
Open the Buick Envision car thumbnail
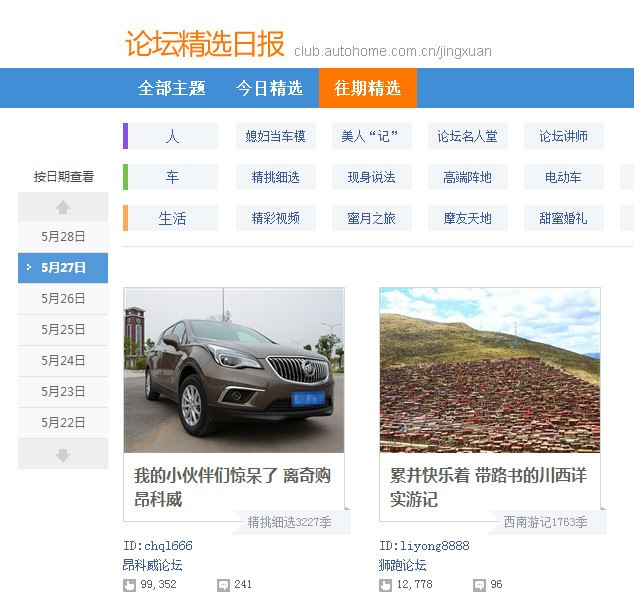[x=234, y=370]
